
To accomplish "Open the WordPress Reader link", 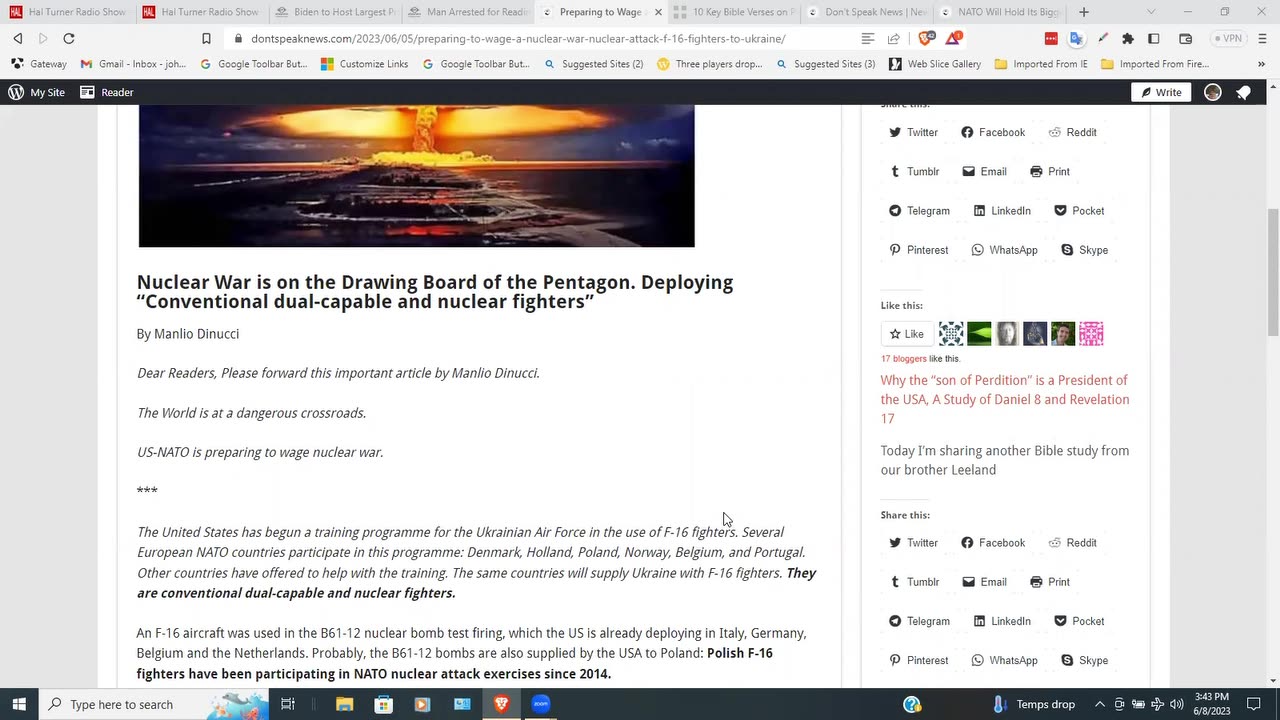I will 107,92.
